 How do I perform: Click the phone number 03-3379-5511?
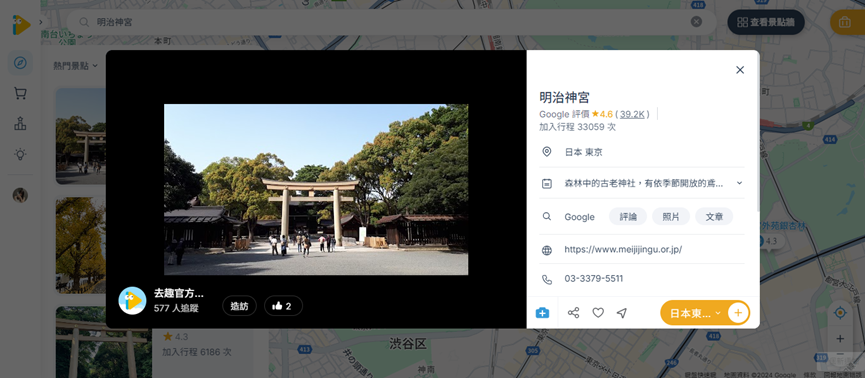(x=594, y=279)
